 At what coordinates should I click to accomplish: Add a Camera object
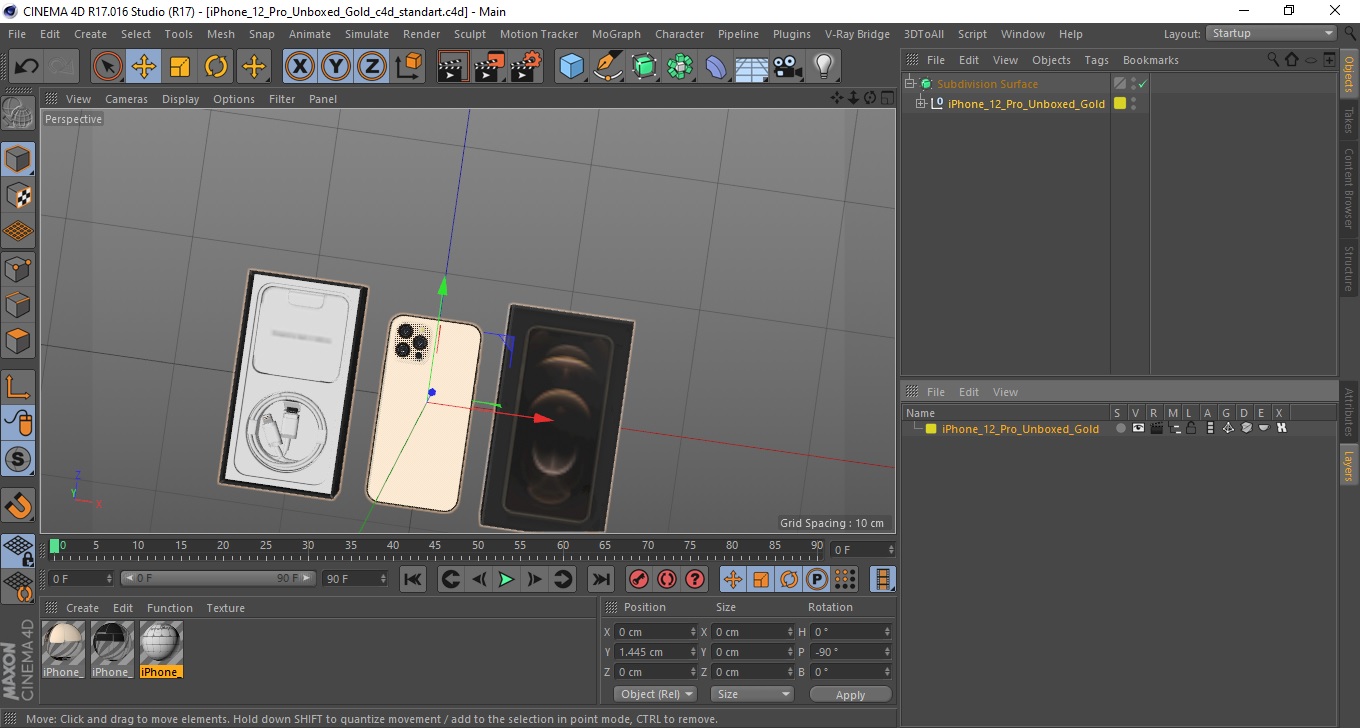[787, 67]
